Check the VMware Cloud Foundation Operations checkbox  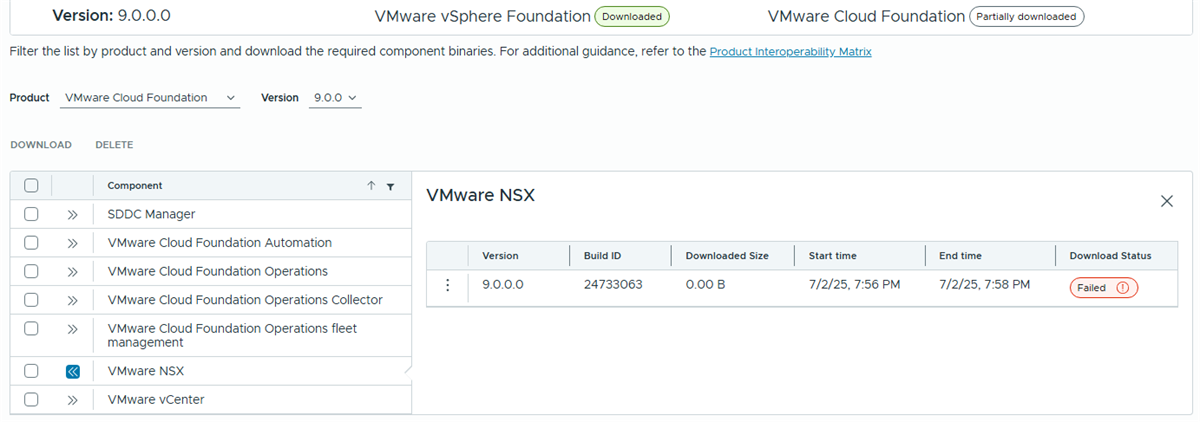(x=31, y=271)
